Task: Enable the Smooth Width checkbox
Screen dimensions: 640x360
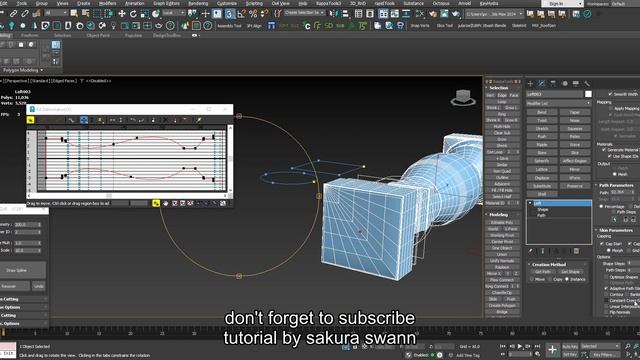Action: tap(611, 94)
